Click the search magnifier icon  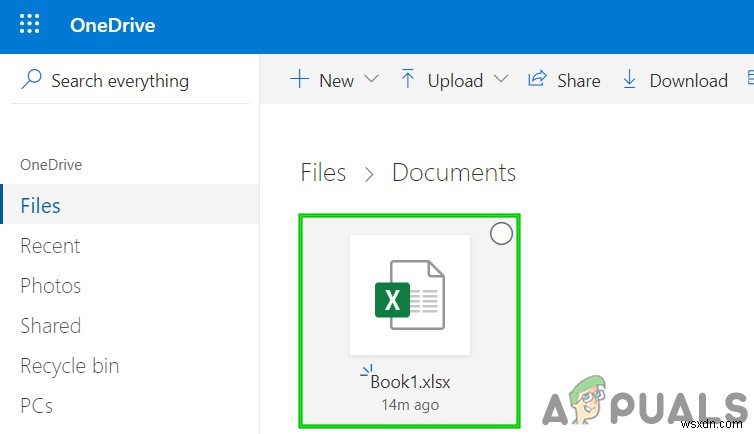click(31, 79)
